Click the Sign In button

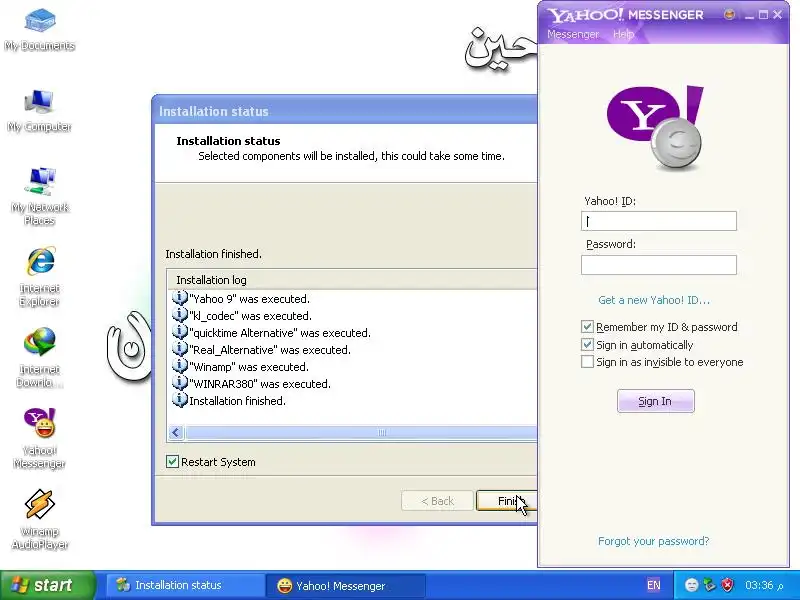pos(656,401)
